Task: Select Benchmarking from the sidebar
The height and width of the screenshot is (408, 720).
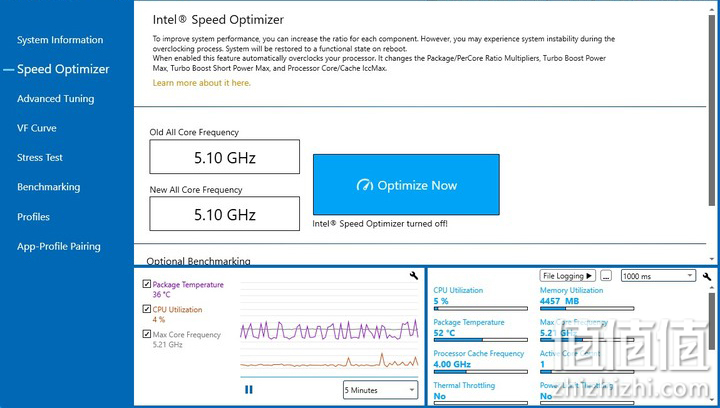Action: click(49, 187)
